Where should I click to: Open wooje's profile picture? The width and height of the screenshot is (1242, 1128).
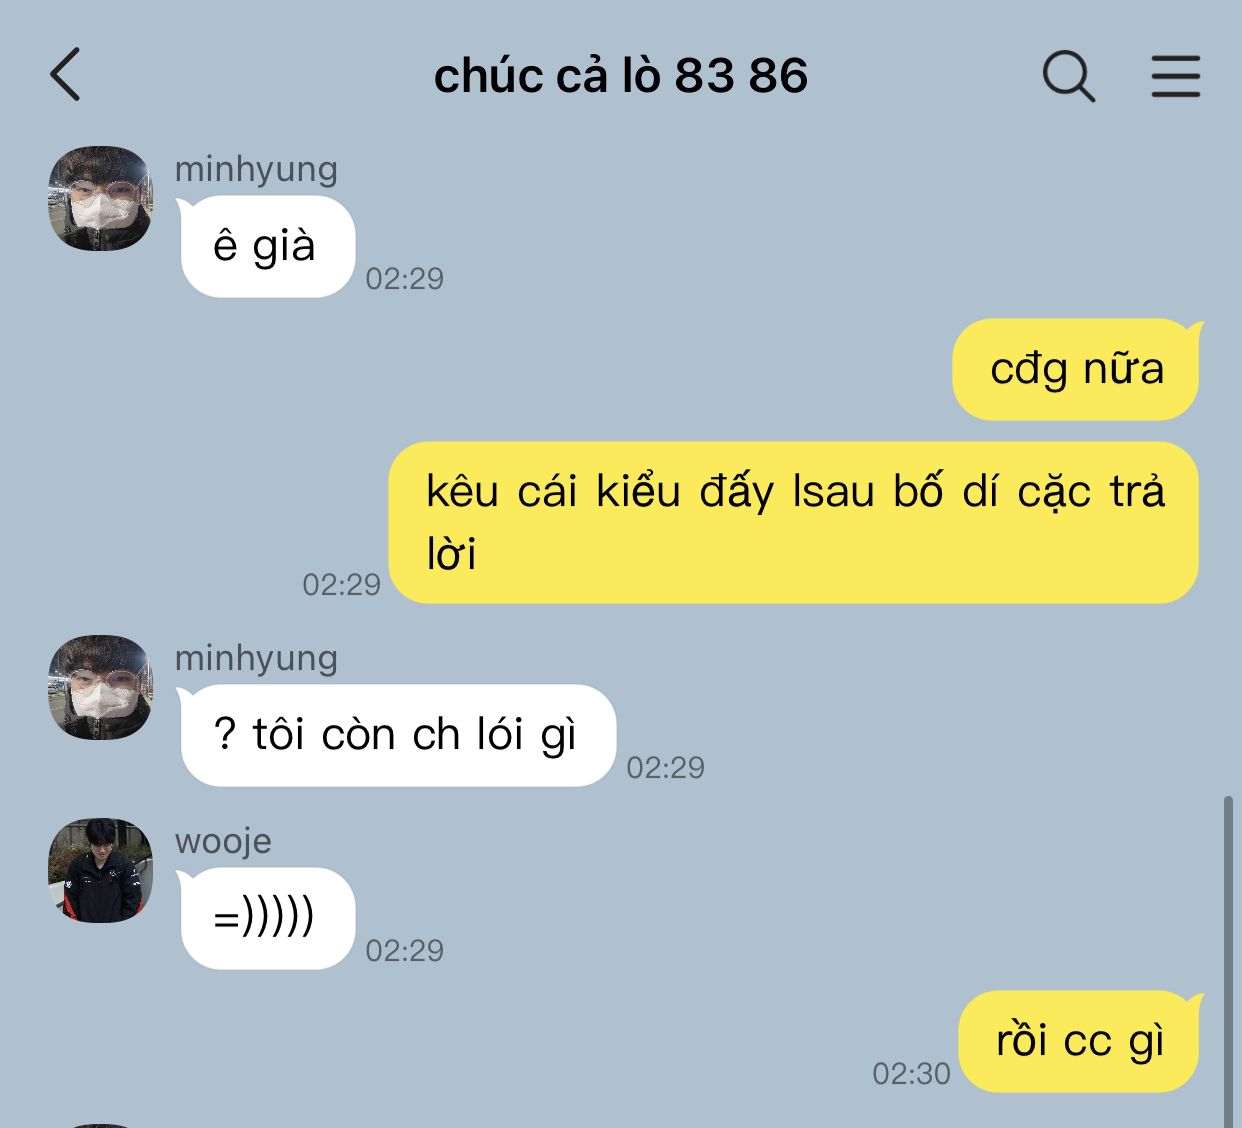100,870
